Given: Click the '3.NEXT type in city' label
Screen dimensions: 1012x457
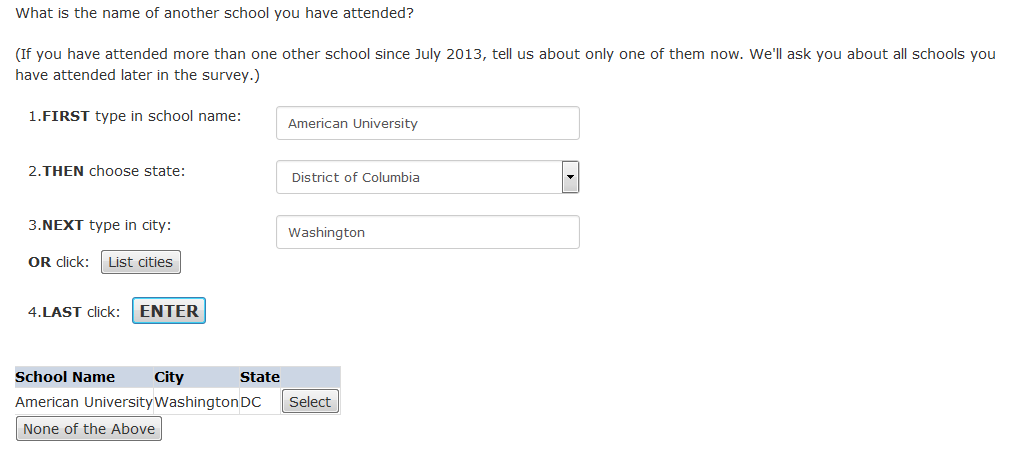Looking at the screenshot, I should (x=99, y=225).
